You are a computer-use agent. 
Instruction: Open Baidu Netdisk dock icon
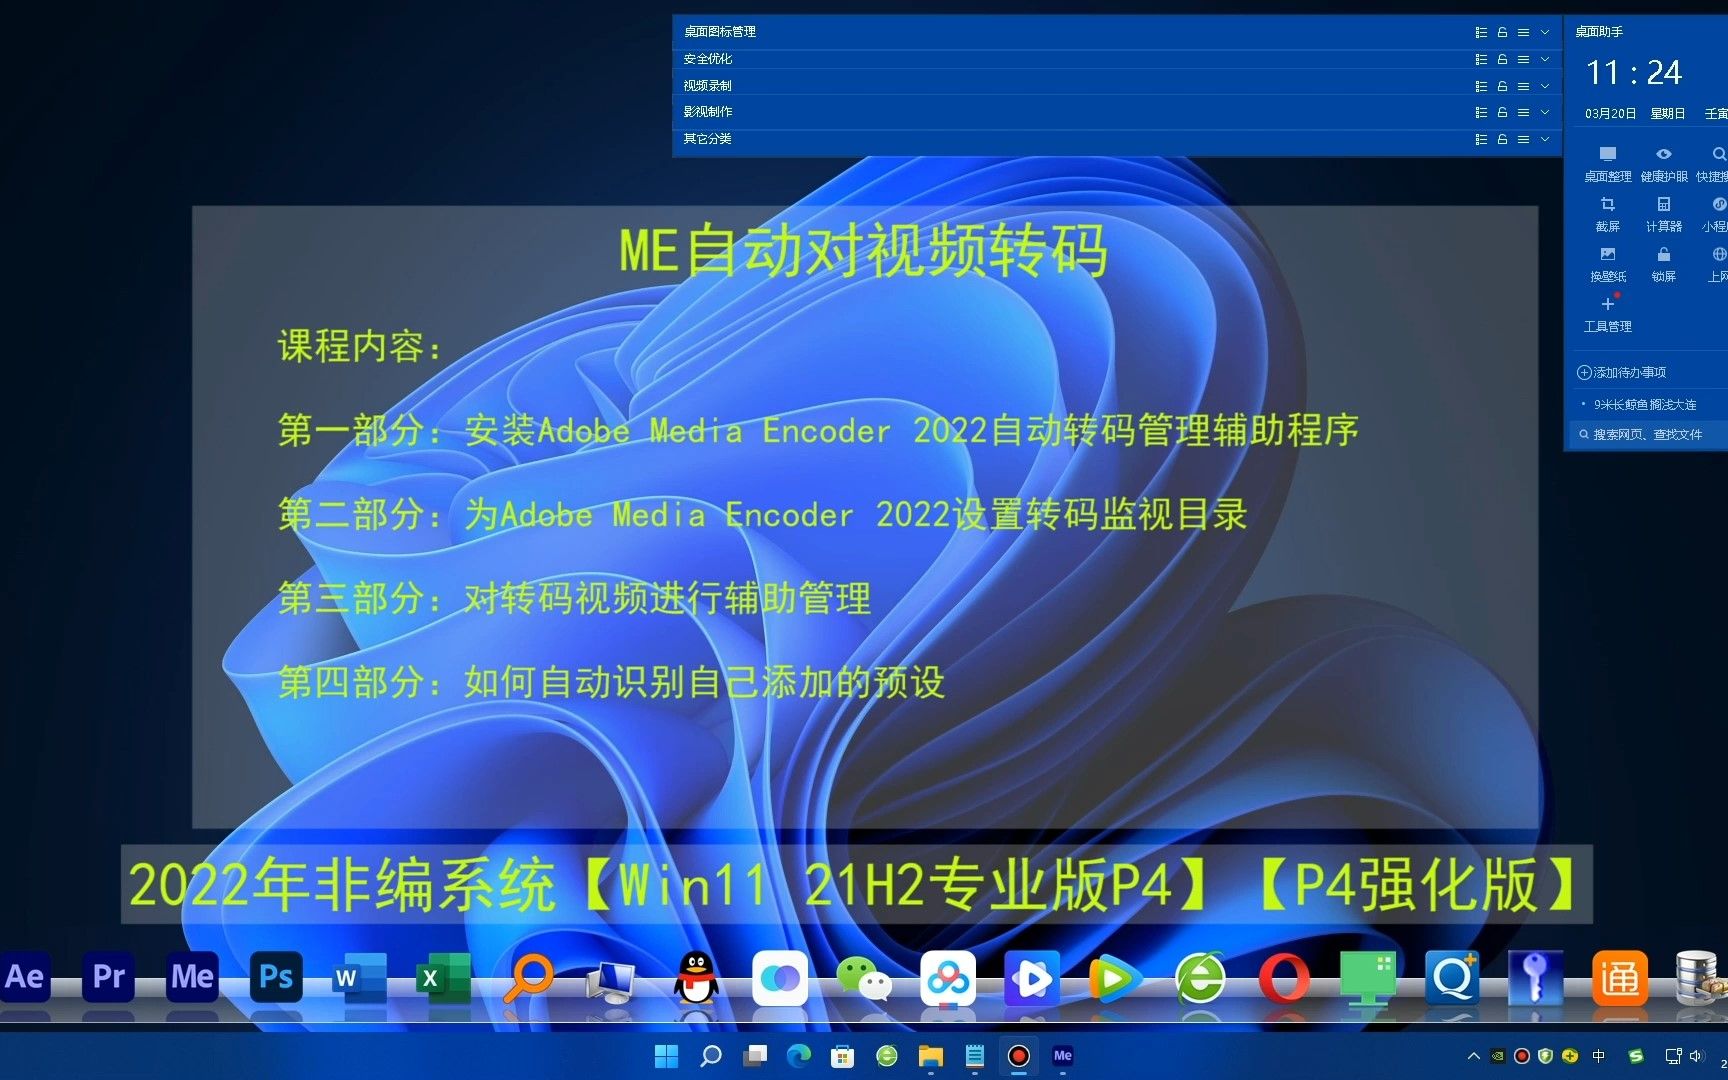tap(948, 979)
